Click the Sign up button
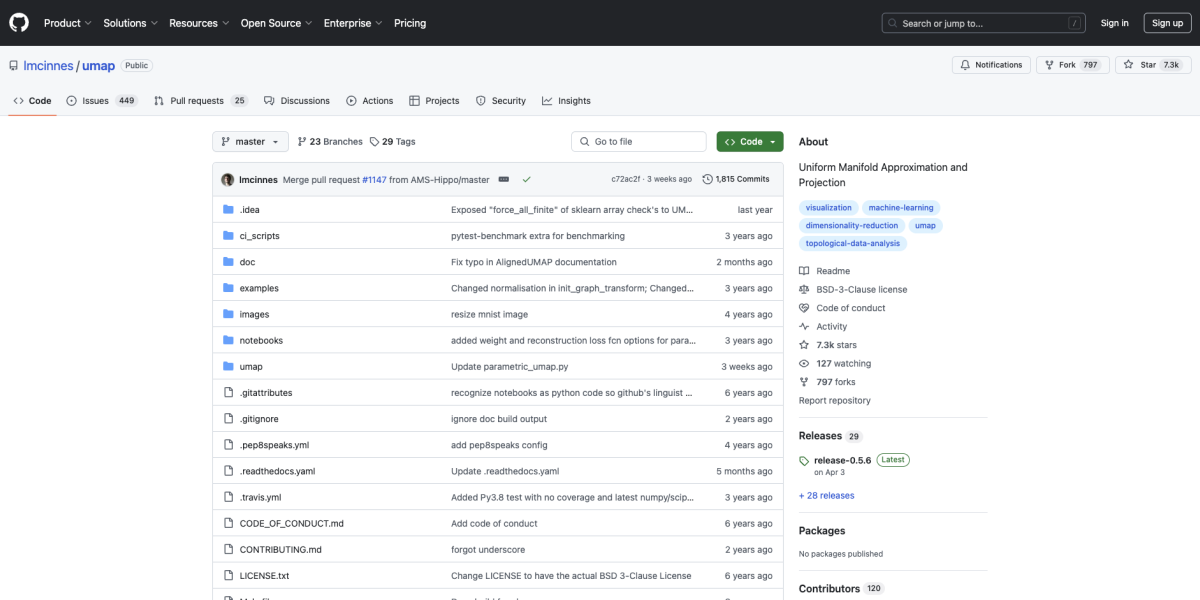Screen dimensions: 1200x600 pyautogui.click(x=1167, y=22)
